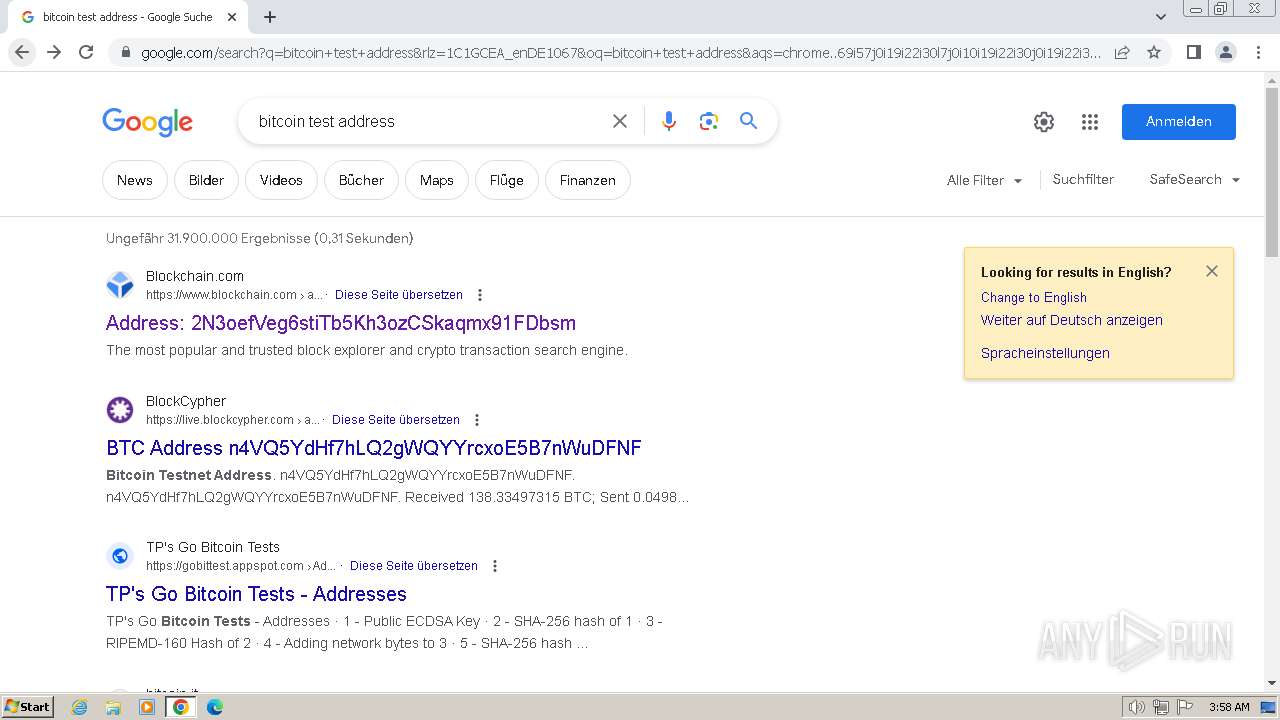This screenshot has width=1280, height=720.
Task: Click the action center flag tray icon
Action: pyautogui.click(x=1184, y=707)
